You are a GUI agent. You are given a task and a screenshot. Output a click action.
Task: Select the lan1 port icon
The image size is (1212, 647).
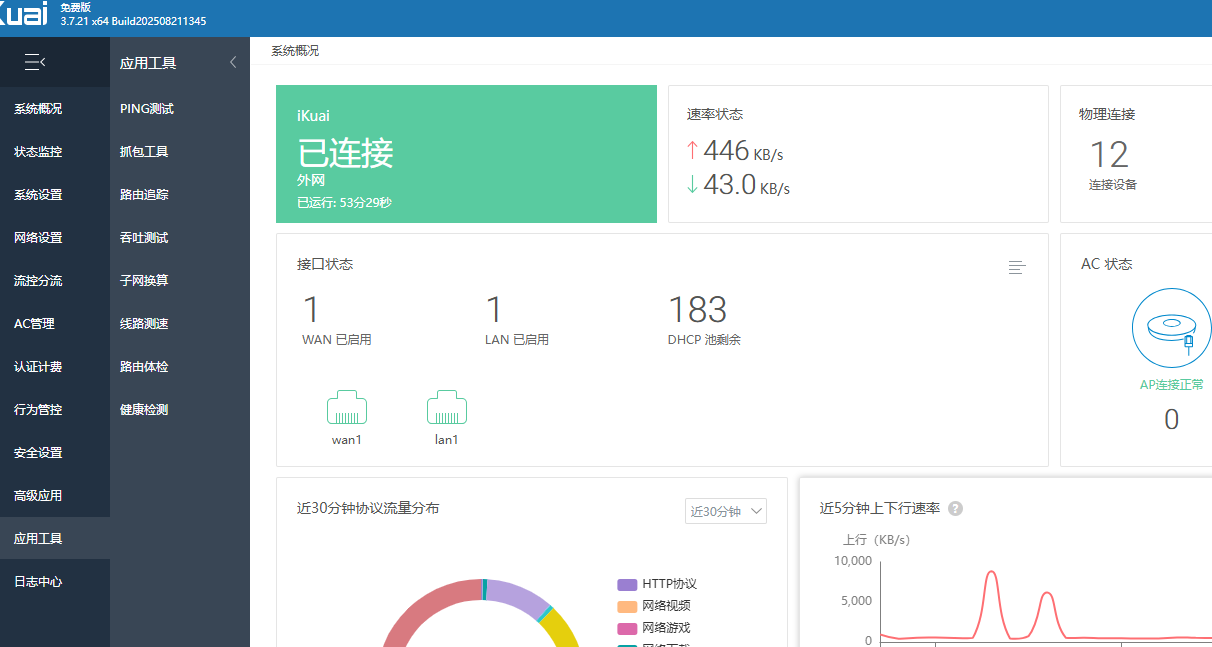click(446, 407)
